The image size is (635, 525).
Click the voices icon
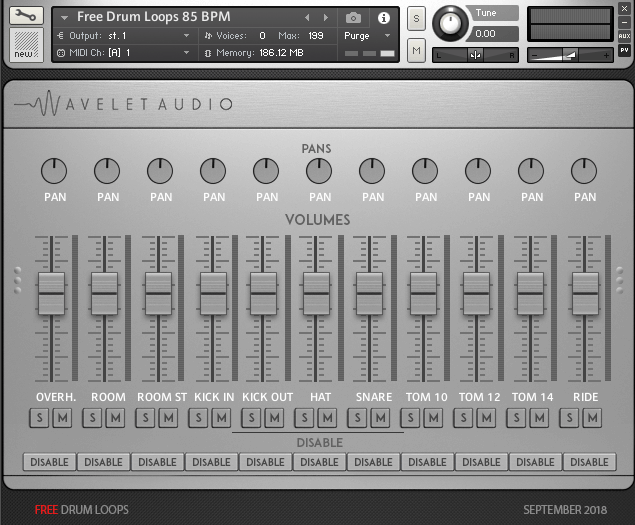(208, 36)
